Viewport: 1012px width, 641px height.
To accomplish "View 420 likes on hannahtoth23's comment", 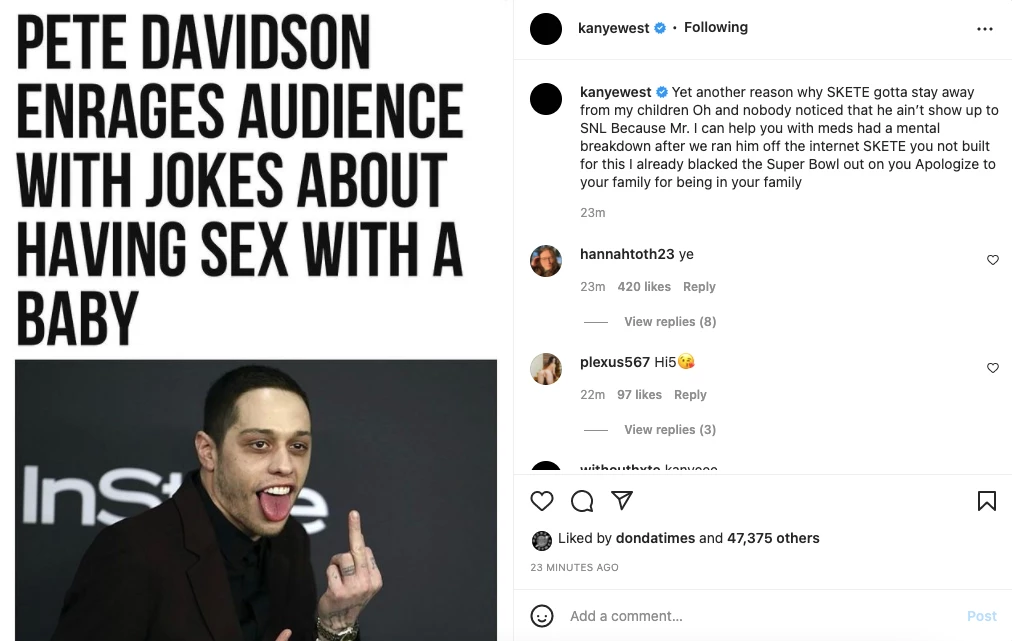I will pos(644,287).
